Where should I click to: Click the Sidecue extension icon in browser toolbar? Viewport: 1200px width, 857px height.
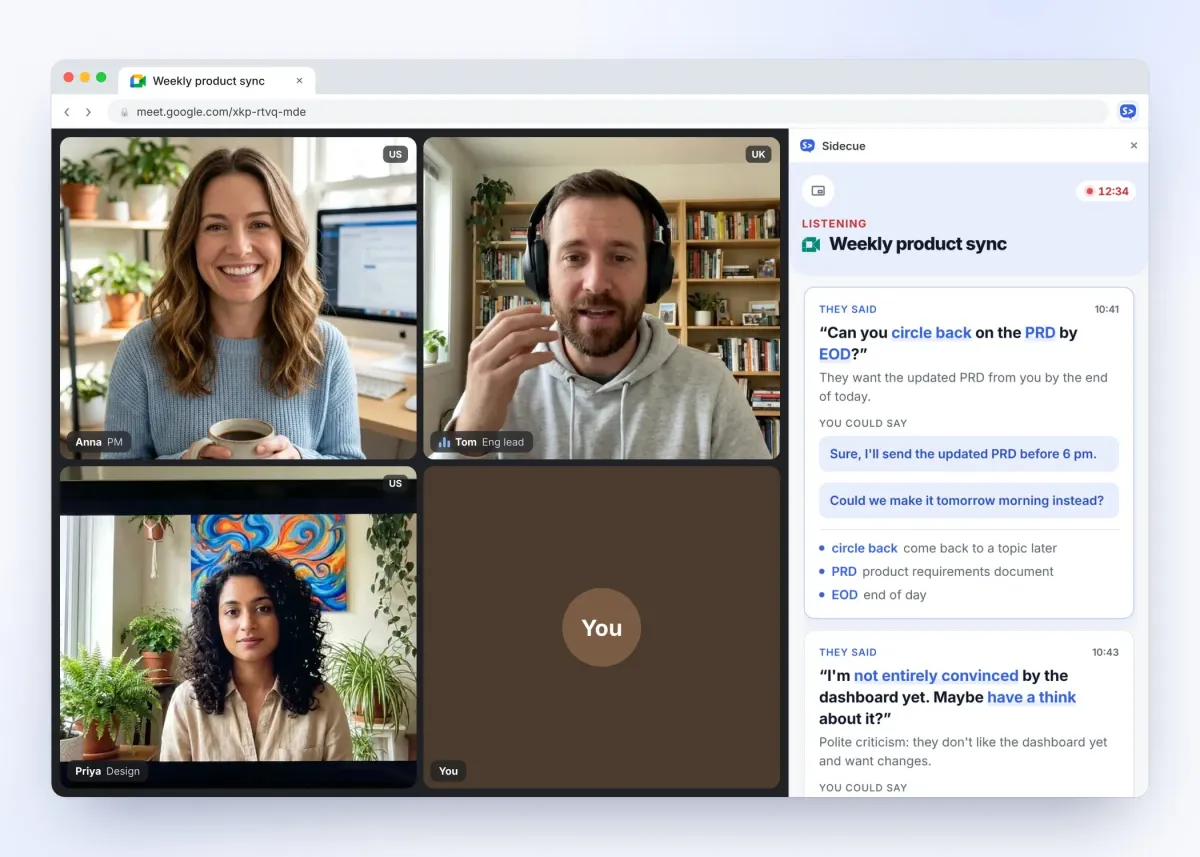pyautogui.click(x=1128, y=112)
